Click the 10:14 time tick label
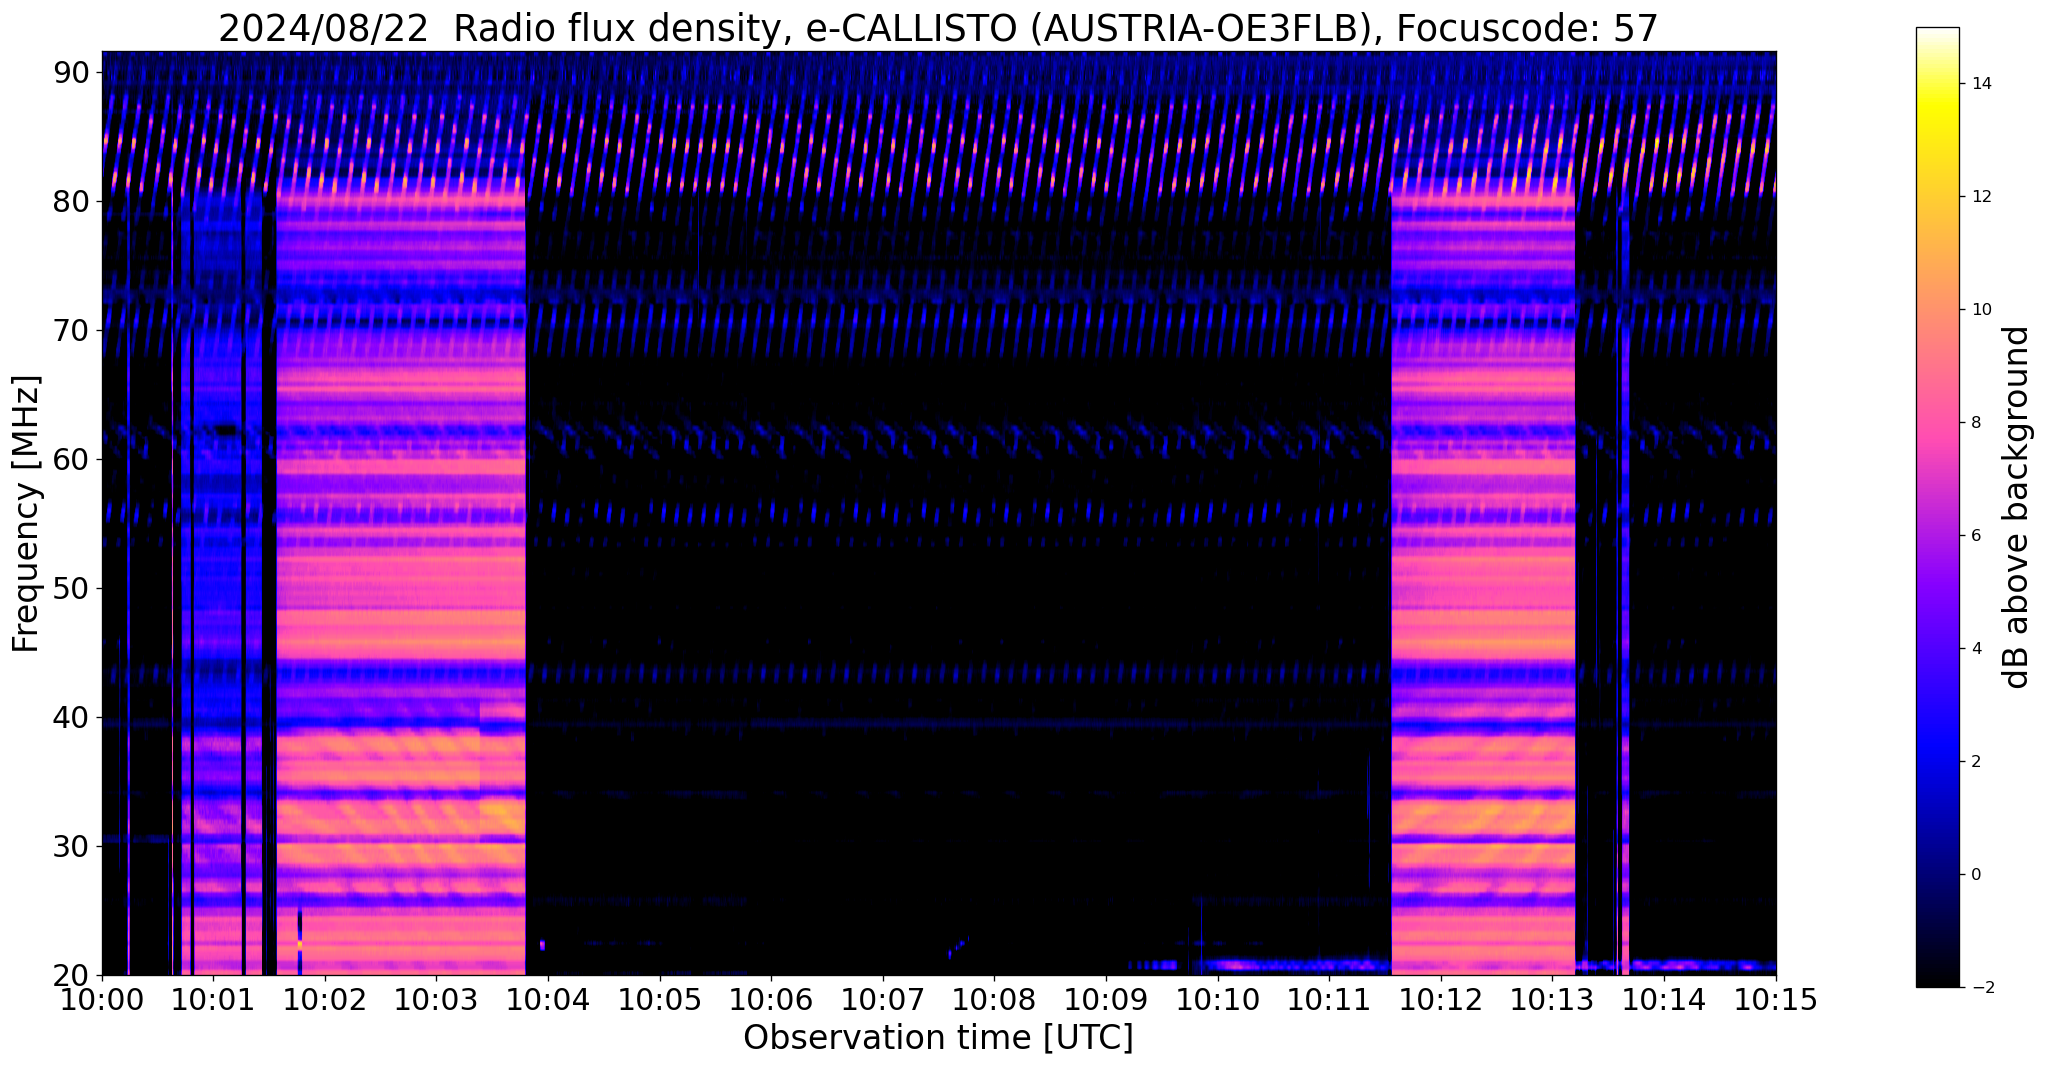This screenshot has width=2047, height=1067. 1664,999
